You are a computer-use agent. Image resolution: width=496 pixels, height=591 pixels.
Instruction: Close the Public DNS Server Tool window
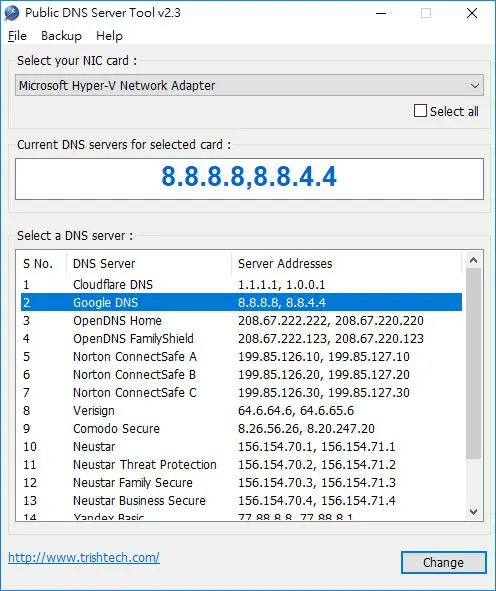472,14
